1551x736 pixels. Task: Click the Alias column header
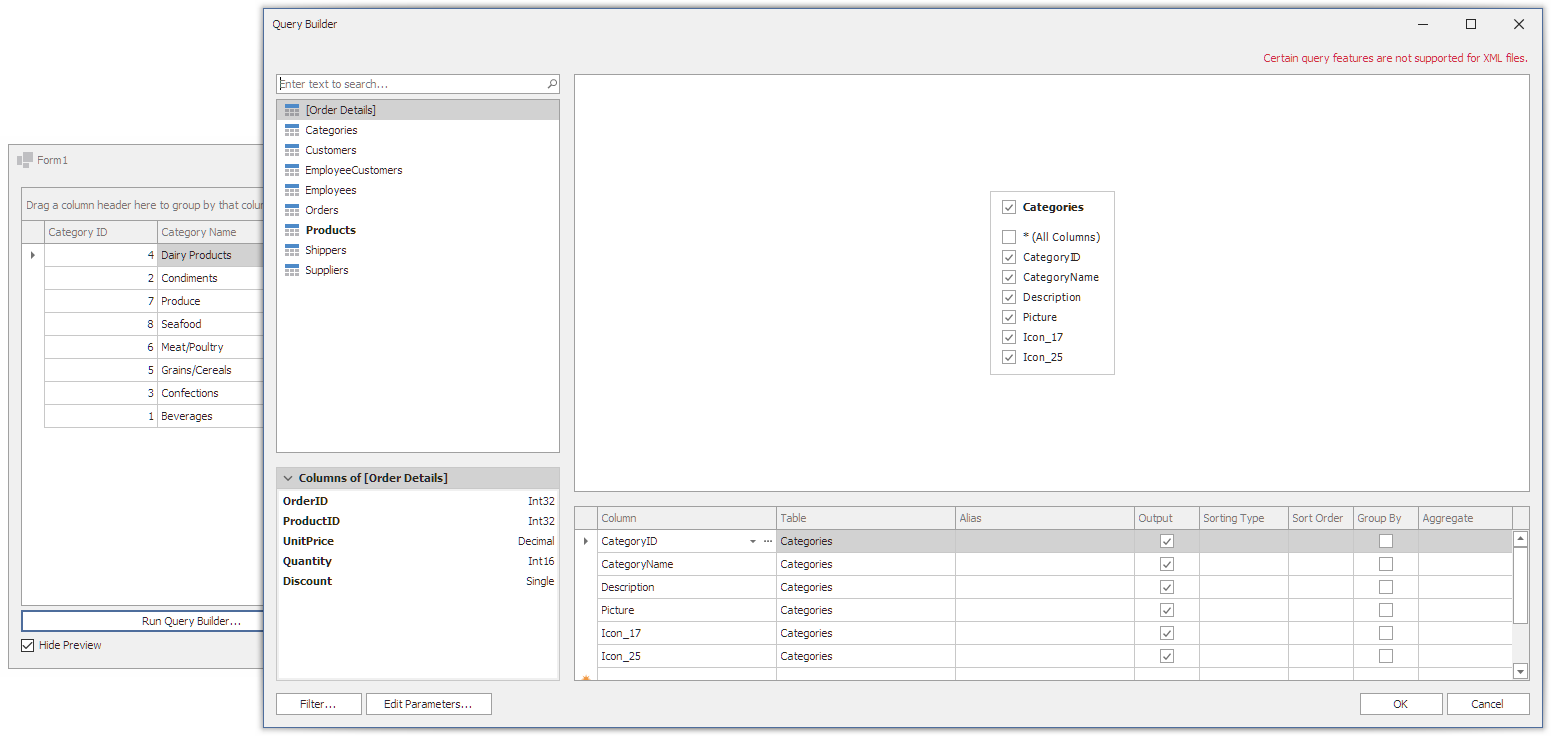(x=1045, y=518)
